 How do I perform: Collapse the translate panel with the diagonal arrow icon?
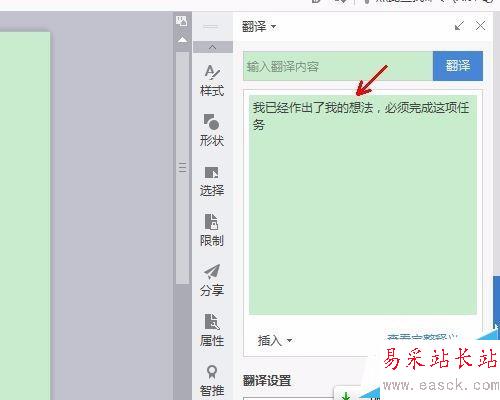pos(459,26)
